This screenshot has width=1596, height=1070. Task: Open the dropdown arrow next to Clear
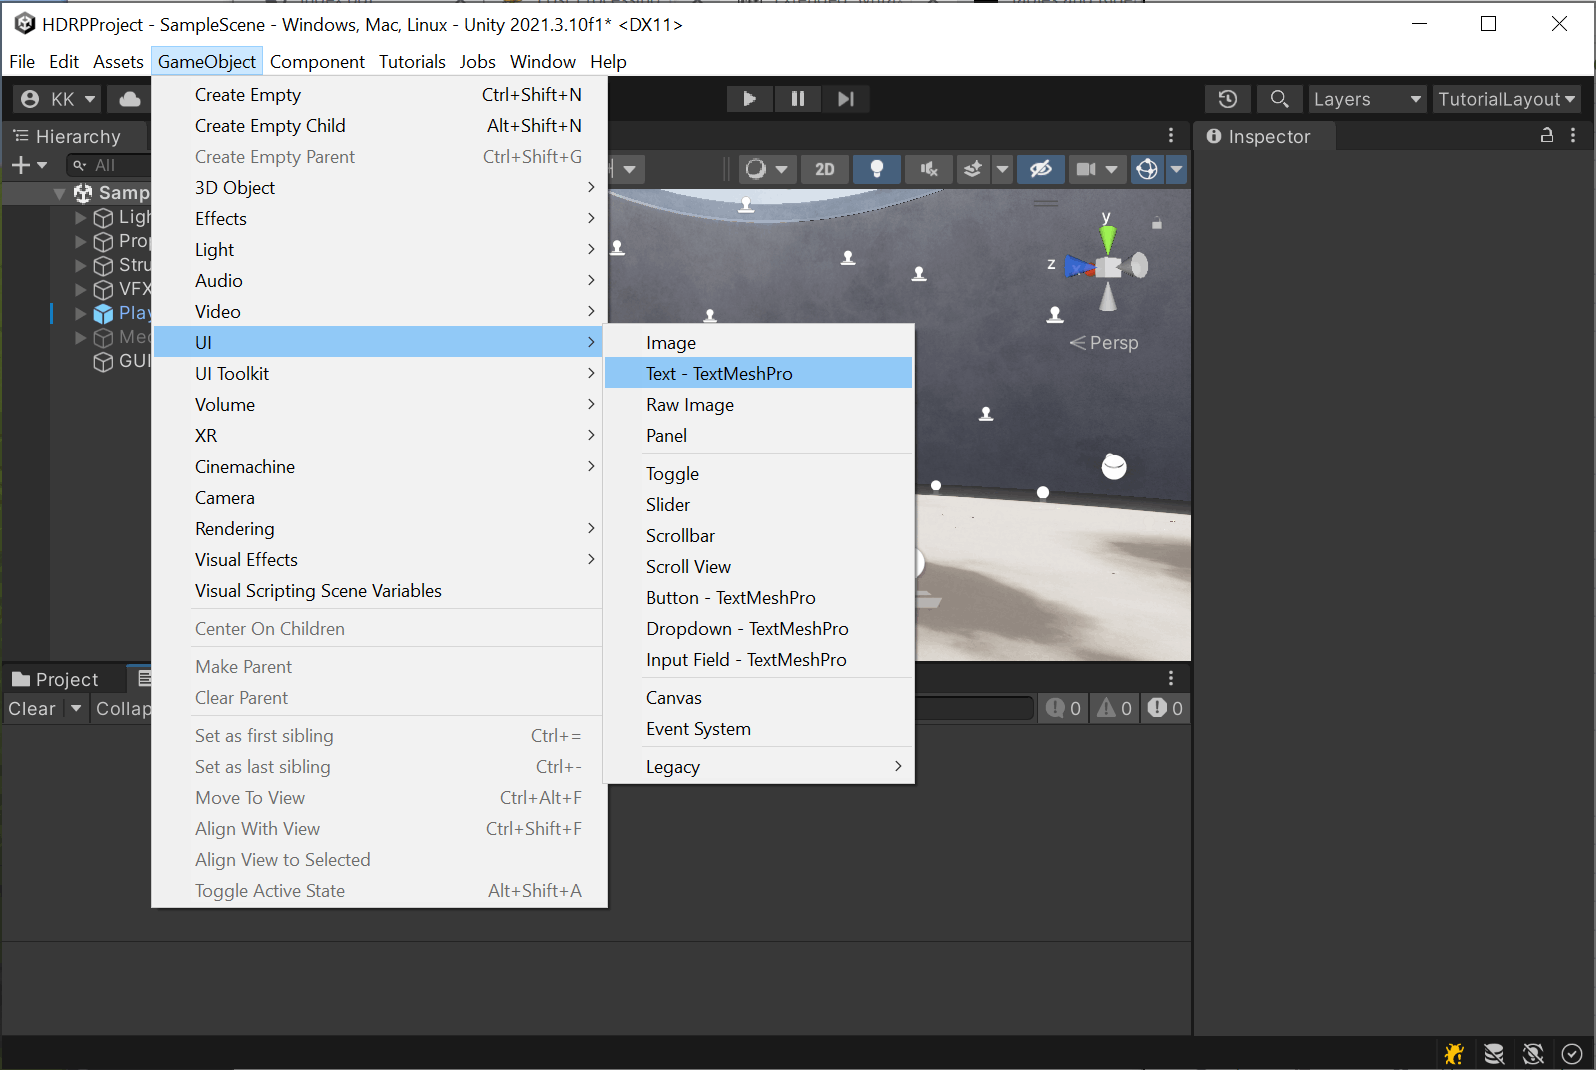pyautogui.click(x=76, y=708)
